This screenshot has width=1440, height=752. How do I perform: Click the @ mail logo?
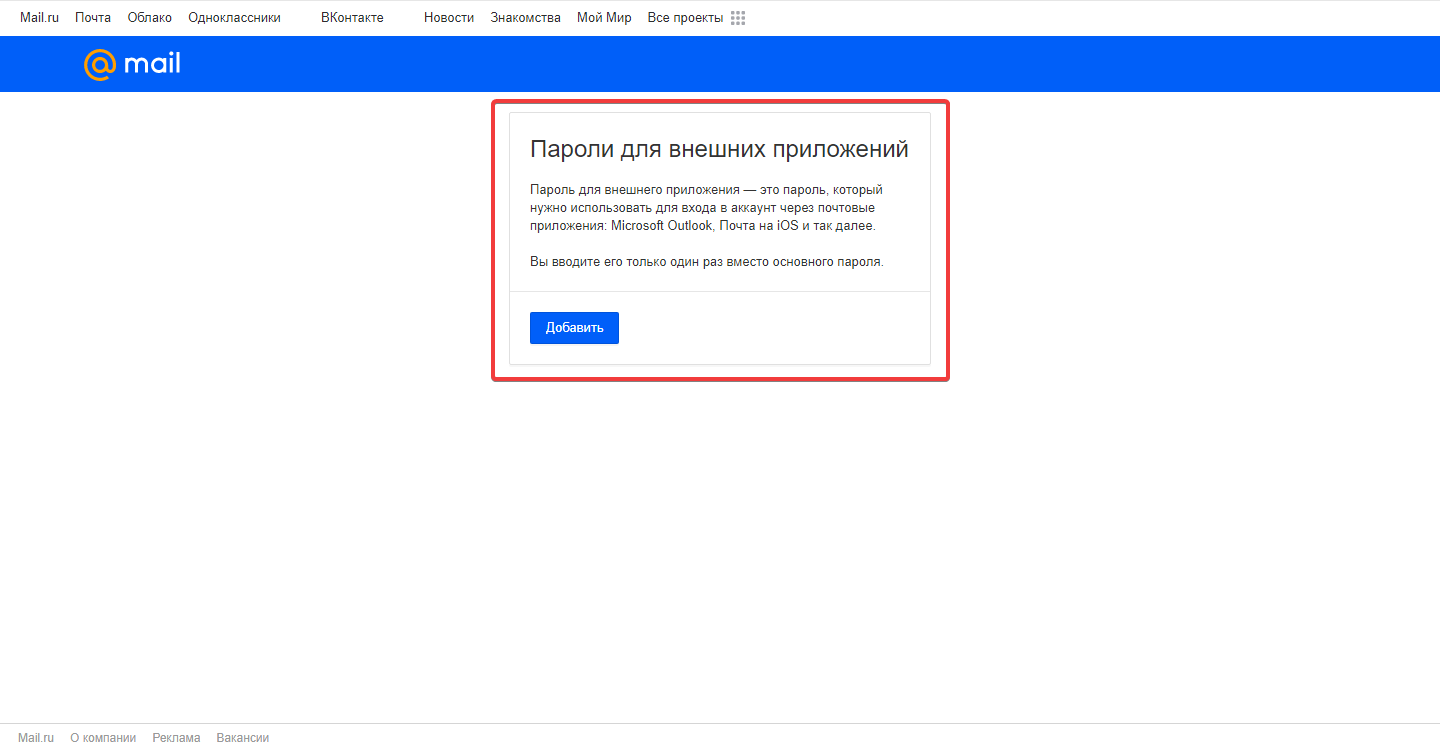coord(132,65)
